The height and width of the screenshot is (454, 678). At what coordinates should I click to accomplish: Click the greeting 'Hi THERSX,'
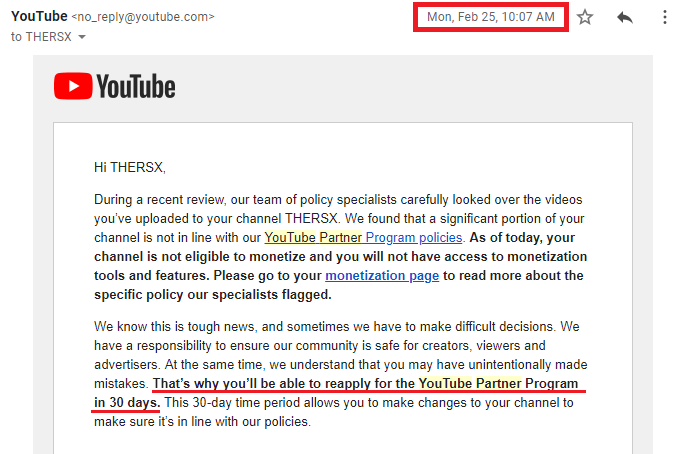click(130, 167)
